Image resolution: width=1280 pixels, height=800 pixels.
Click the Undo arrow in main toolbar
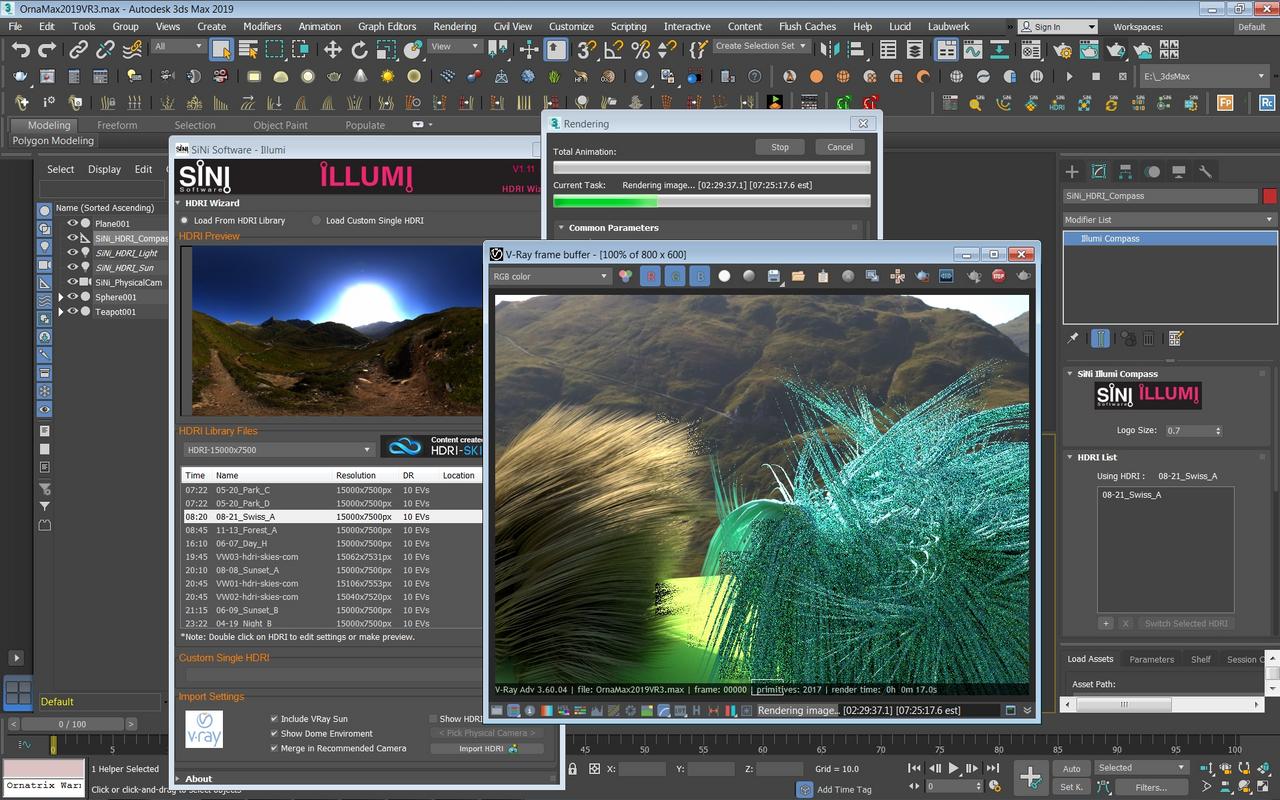[20, 49]
